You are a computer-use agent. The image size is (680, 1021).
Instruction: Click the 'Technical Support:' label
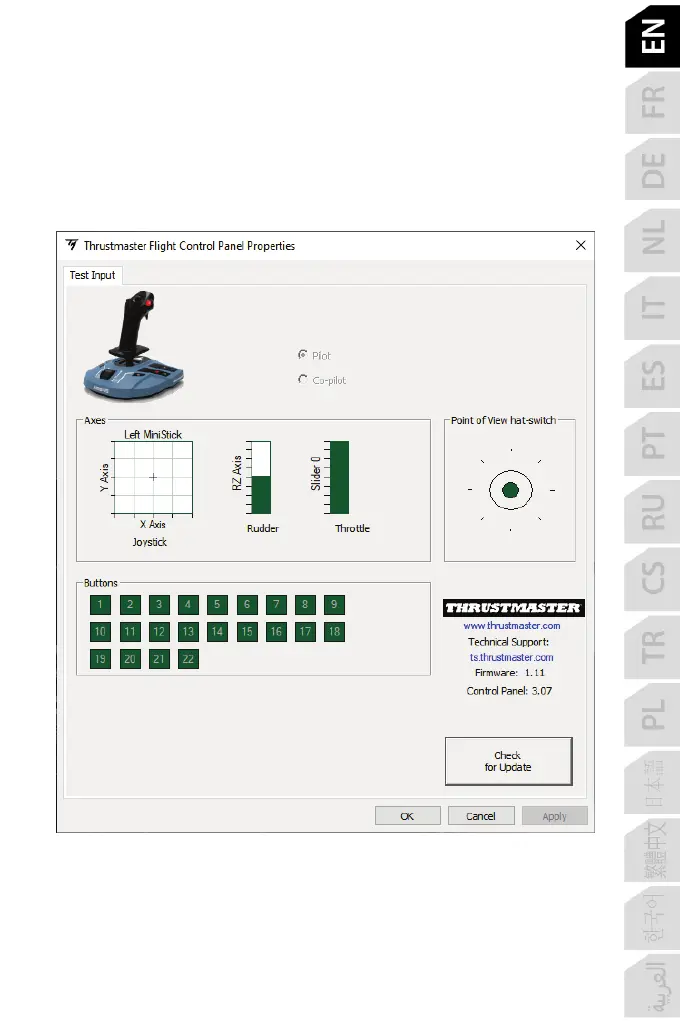509,642
